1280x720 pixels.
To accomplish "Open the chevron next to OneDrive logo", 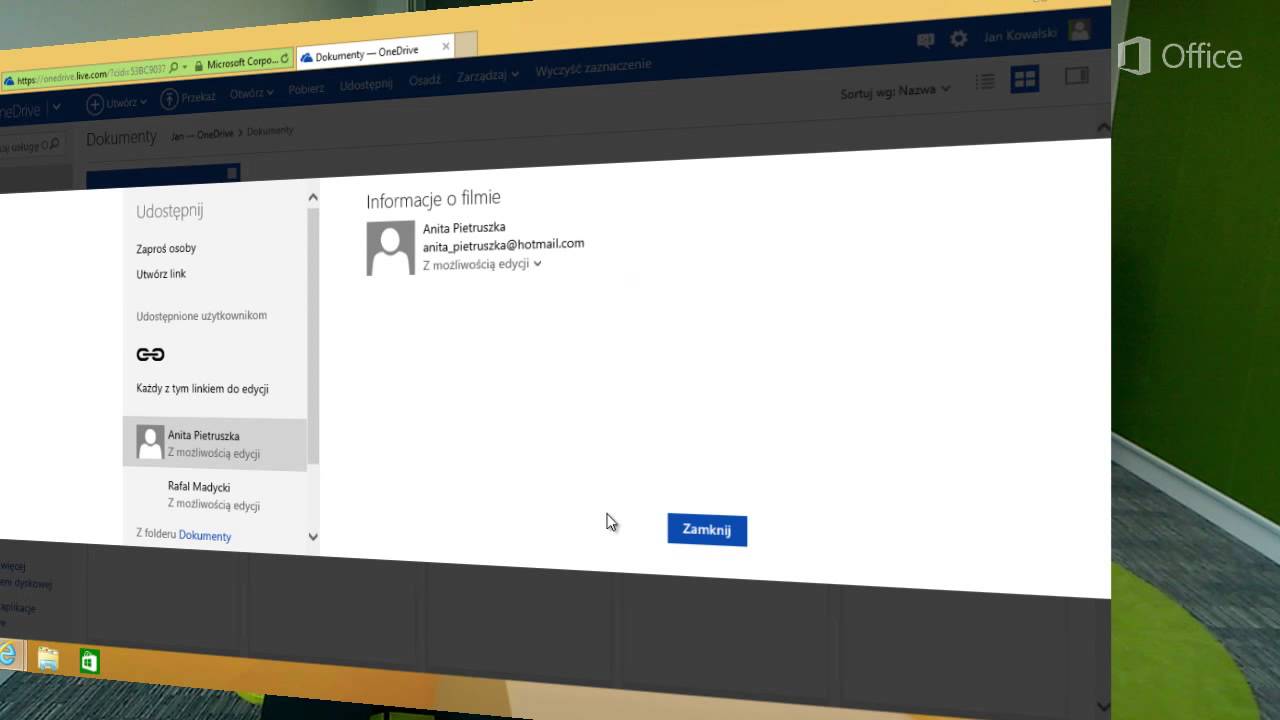I will [56, 107].
